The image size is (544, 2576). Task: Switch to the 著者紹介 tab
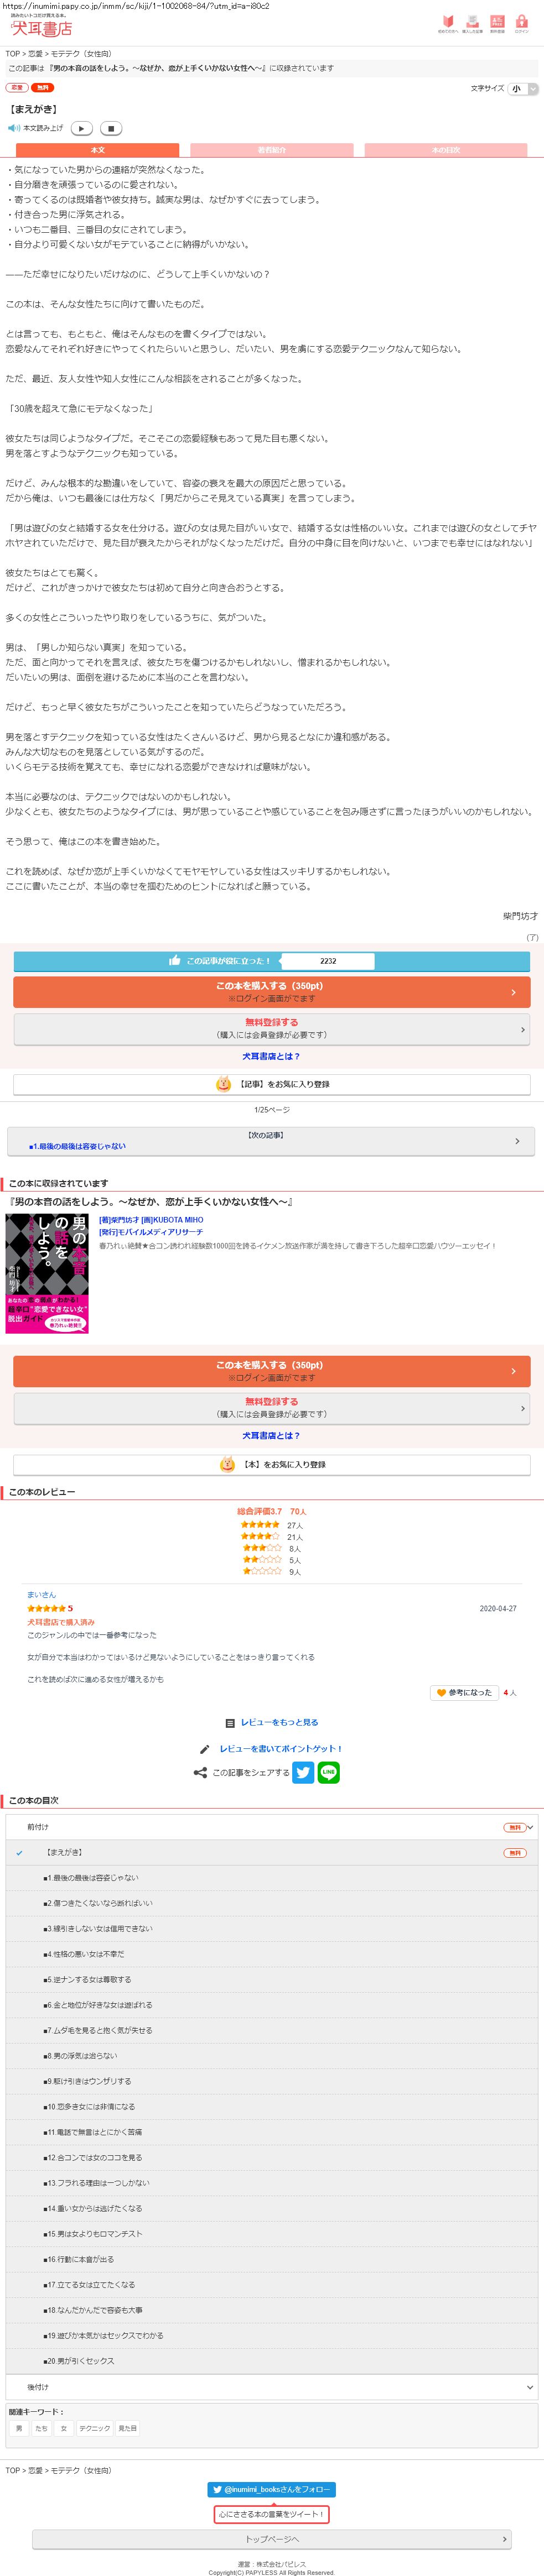[x=272, y=150]
